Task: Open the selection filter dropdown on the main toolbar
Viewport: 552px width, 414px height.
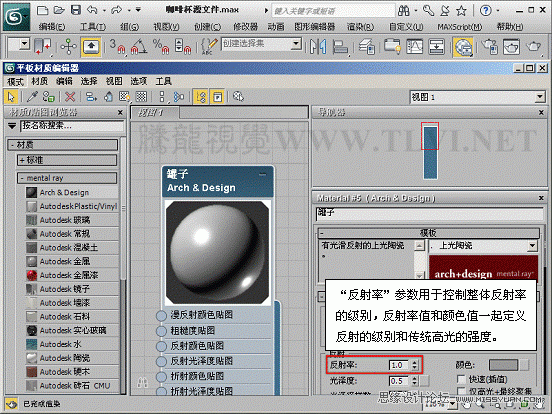Action: 25,44
